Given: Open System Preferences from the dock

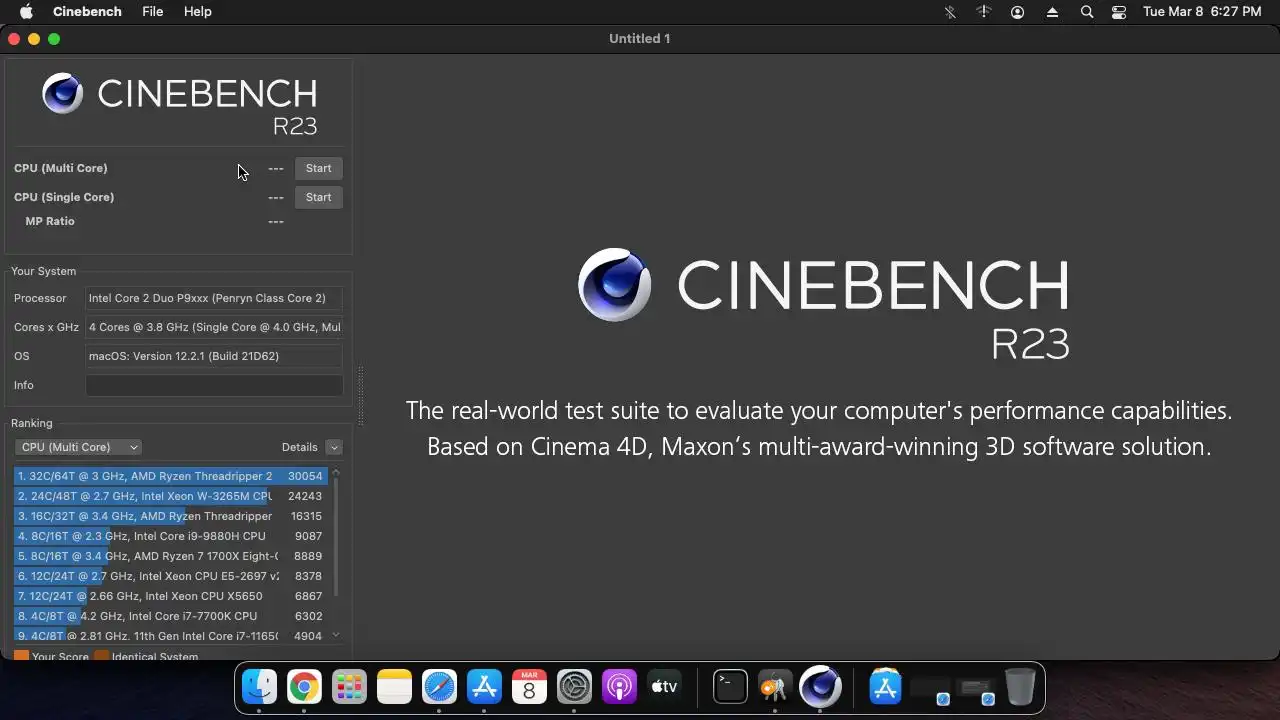Looking at the screenshot, I should [x=574, y=687].
